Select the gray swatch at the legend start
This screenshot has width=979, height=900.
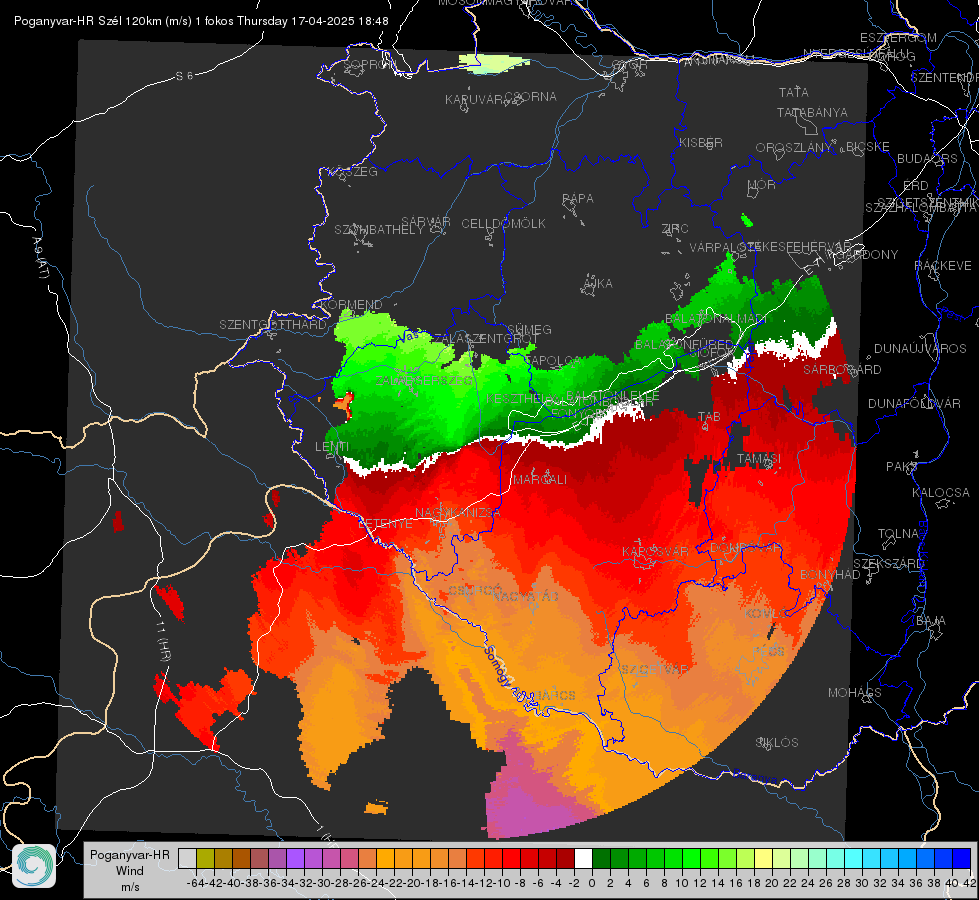(187, 859)
